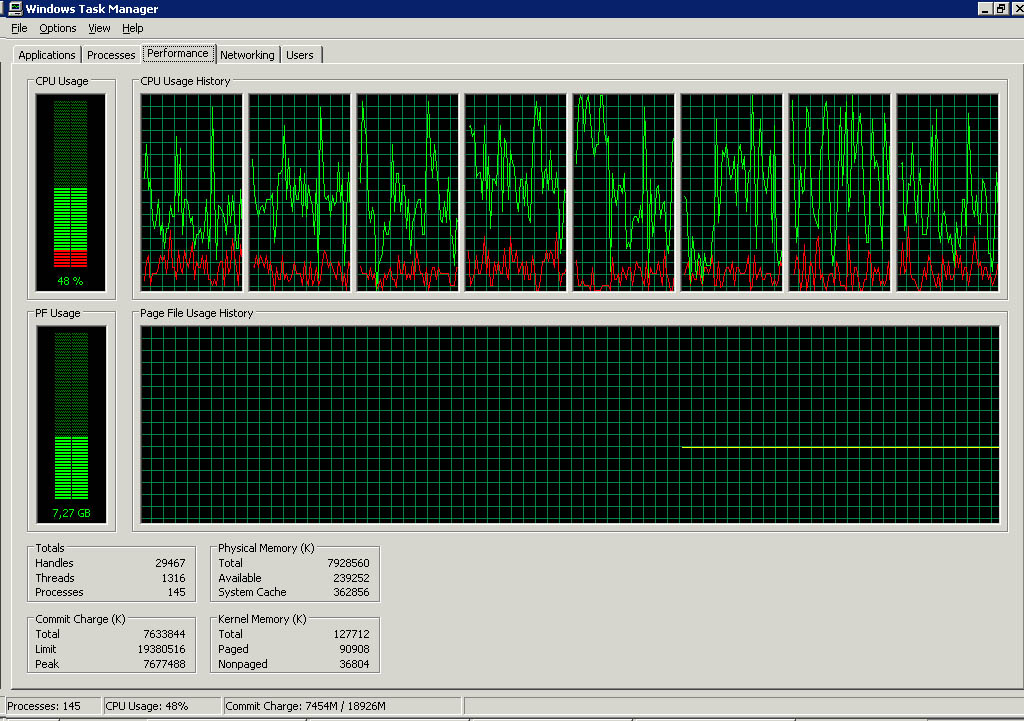
Task: Open the Help menu
Action: pyautogui.click(x=133, y=28)
